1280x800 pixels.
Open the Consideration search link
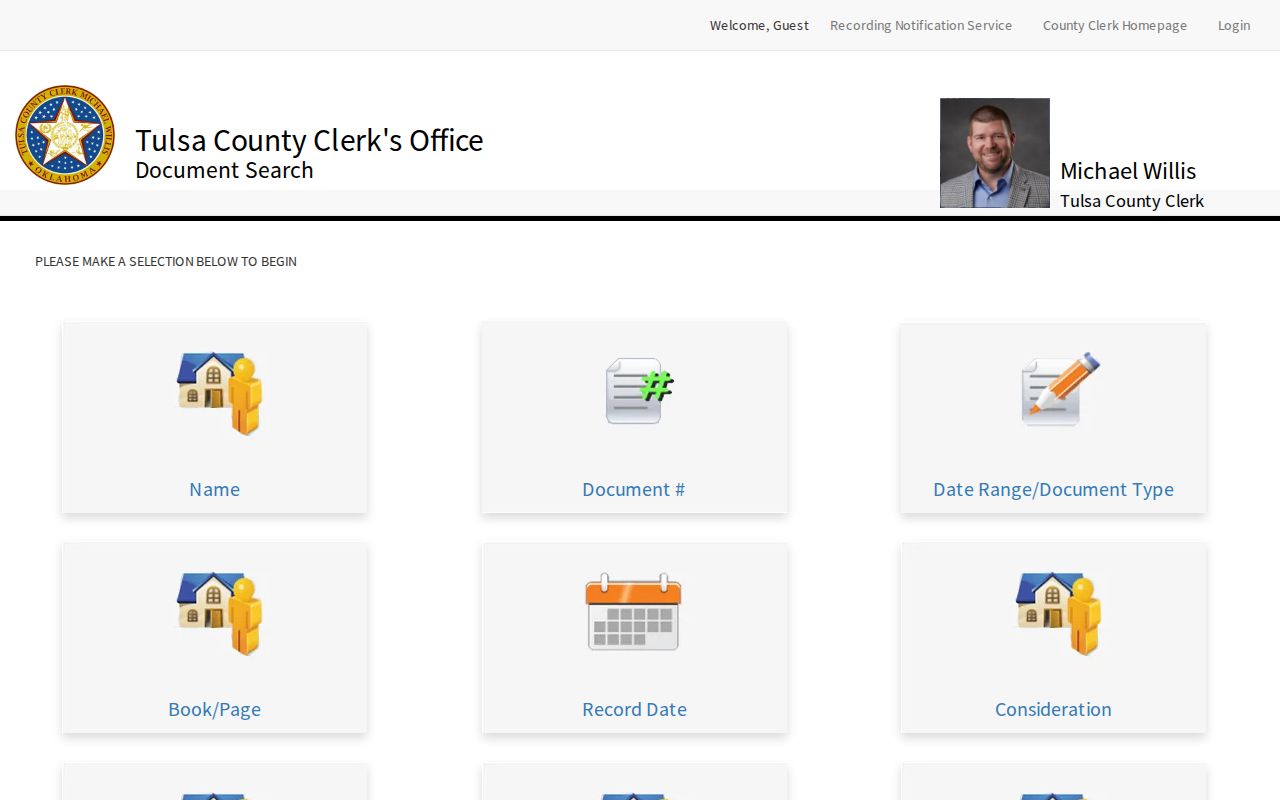[1053, 709]
